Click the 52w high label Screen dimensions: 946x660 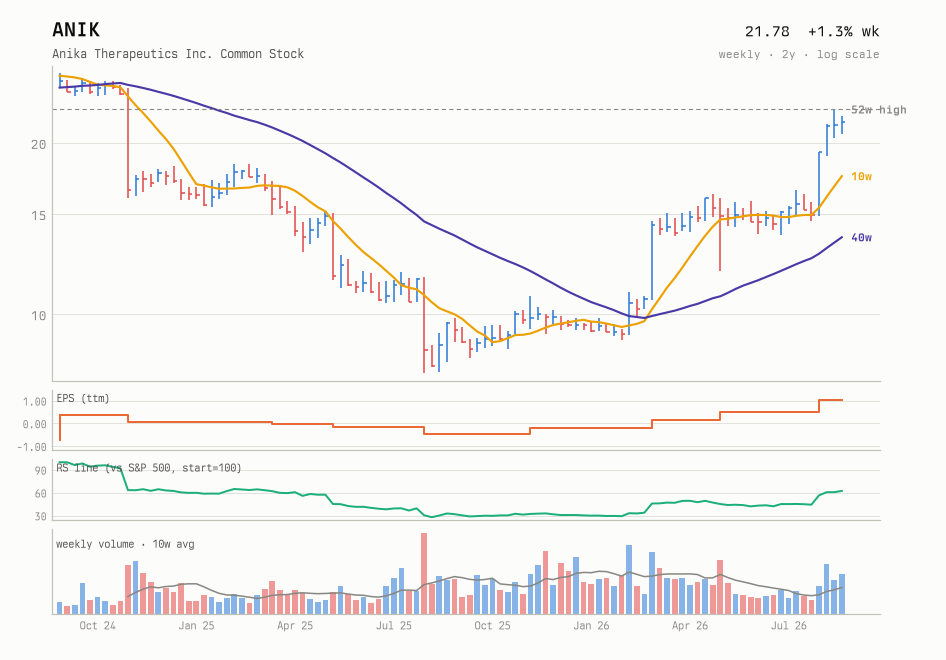pos(878,110)
